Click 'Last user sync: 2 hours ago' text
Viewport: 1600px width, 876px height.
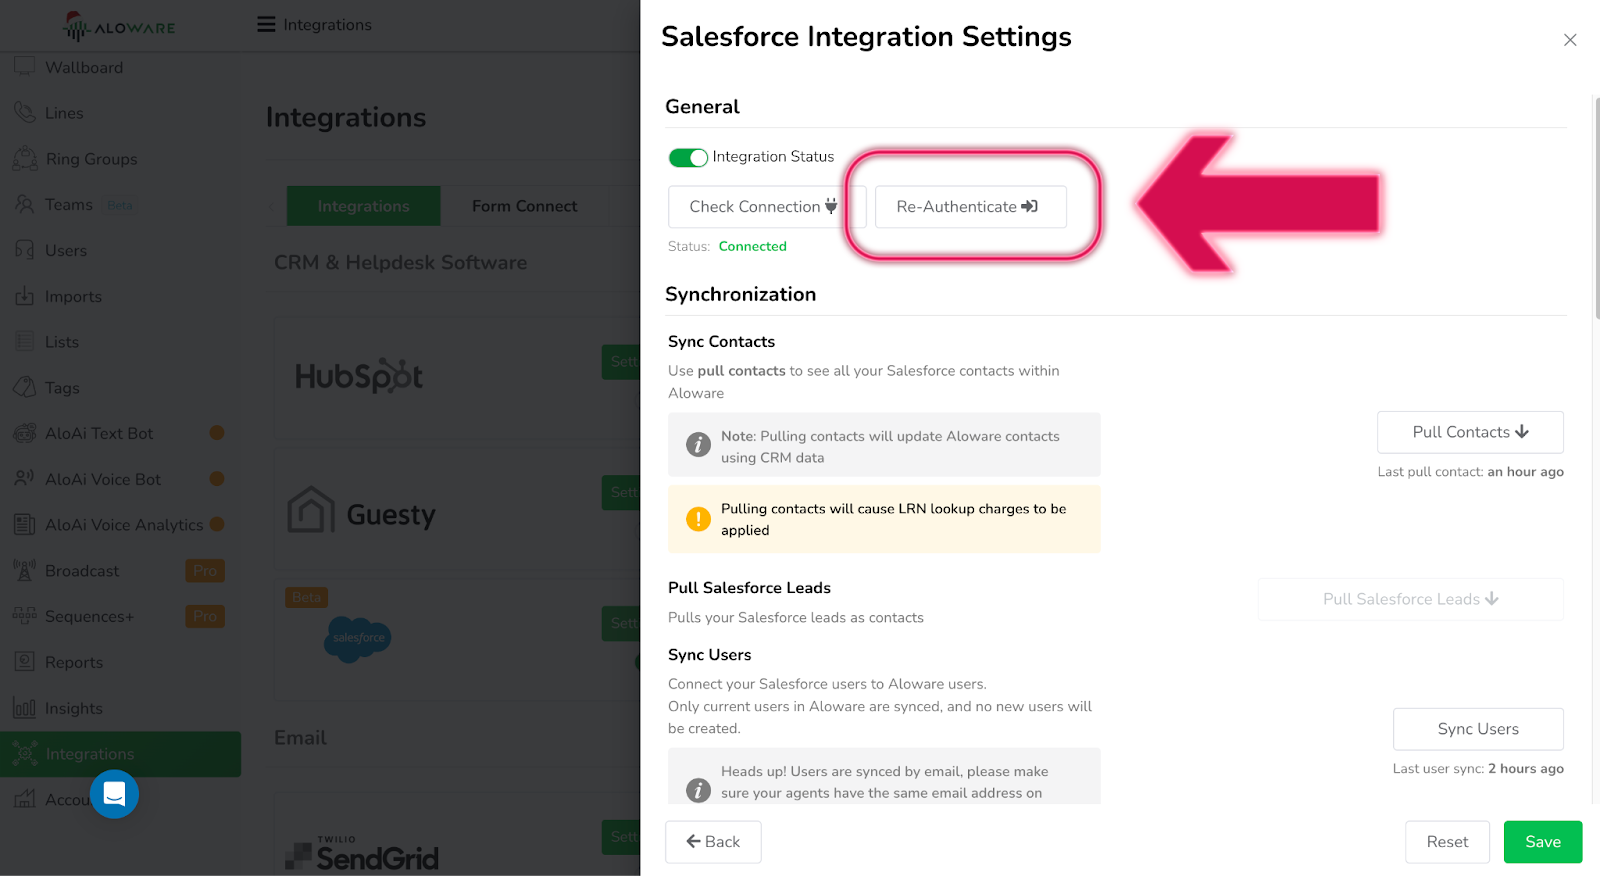click(x=1478, y=769)
